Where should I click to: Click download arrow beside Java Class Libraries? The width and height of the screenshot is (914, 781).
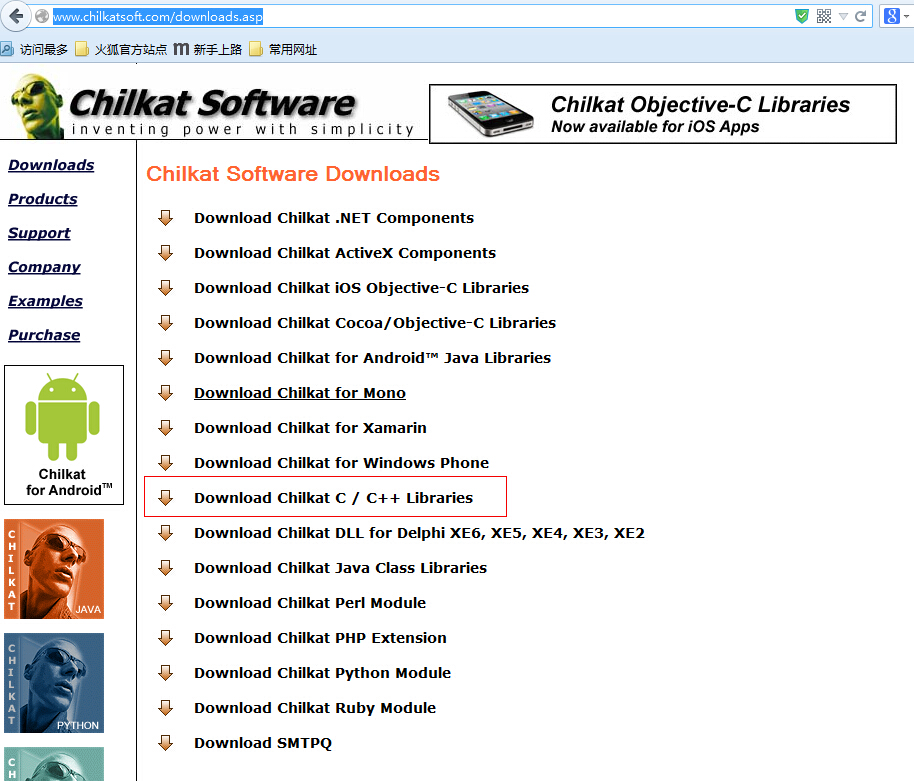coord(166,568)
